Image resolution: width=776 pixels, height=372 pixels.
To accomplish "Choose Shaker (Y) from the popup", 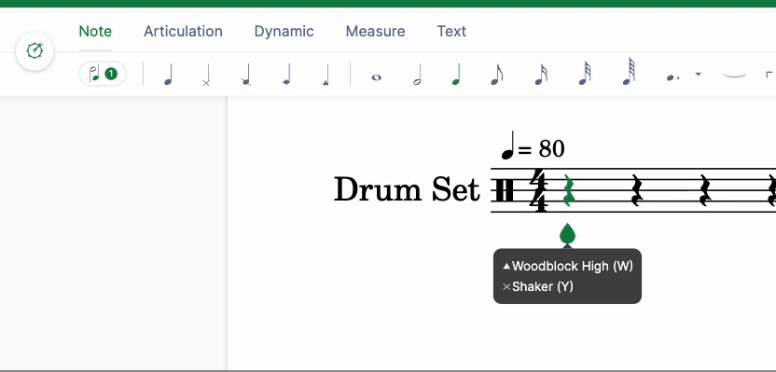I will (537, 286).
